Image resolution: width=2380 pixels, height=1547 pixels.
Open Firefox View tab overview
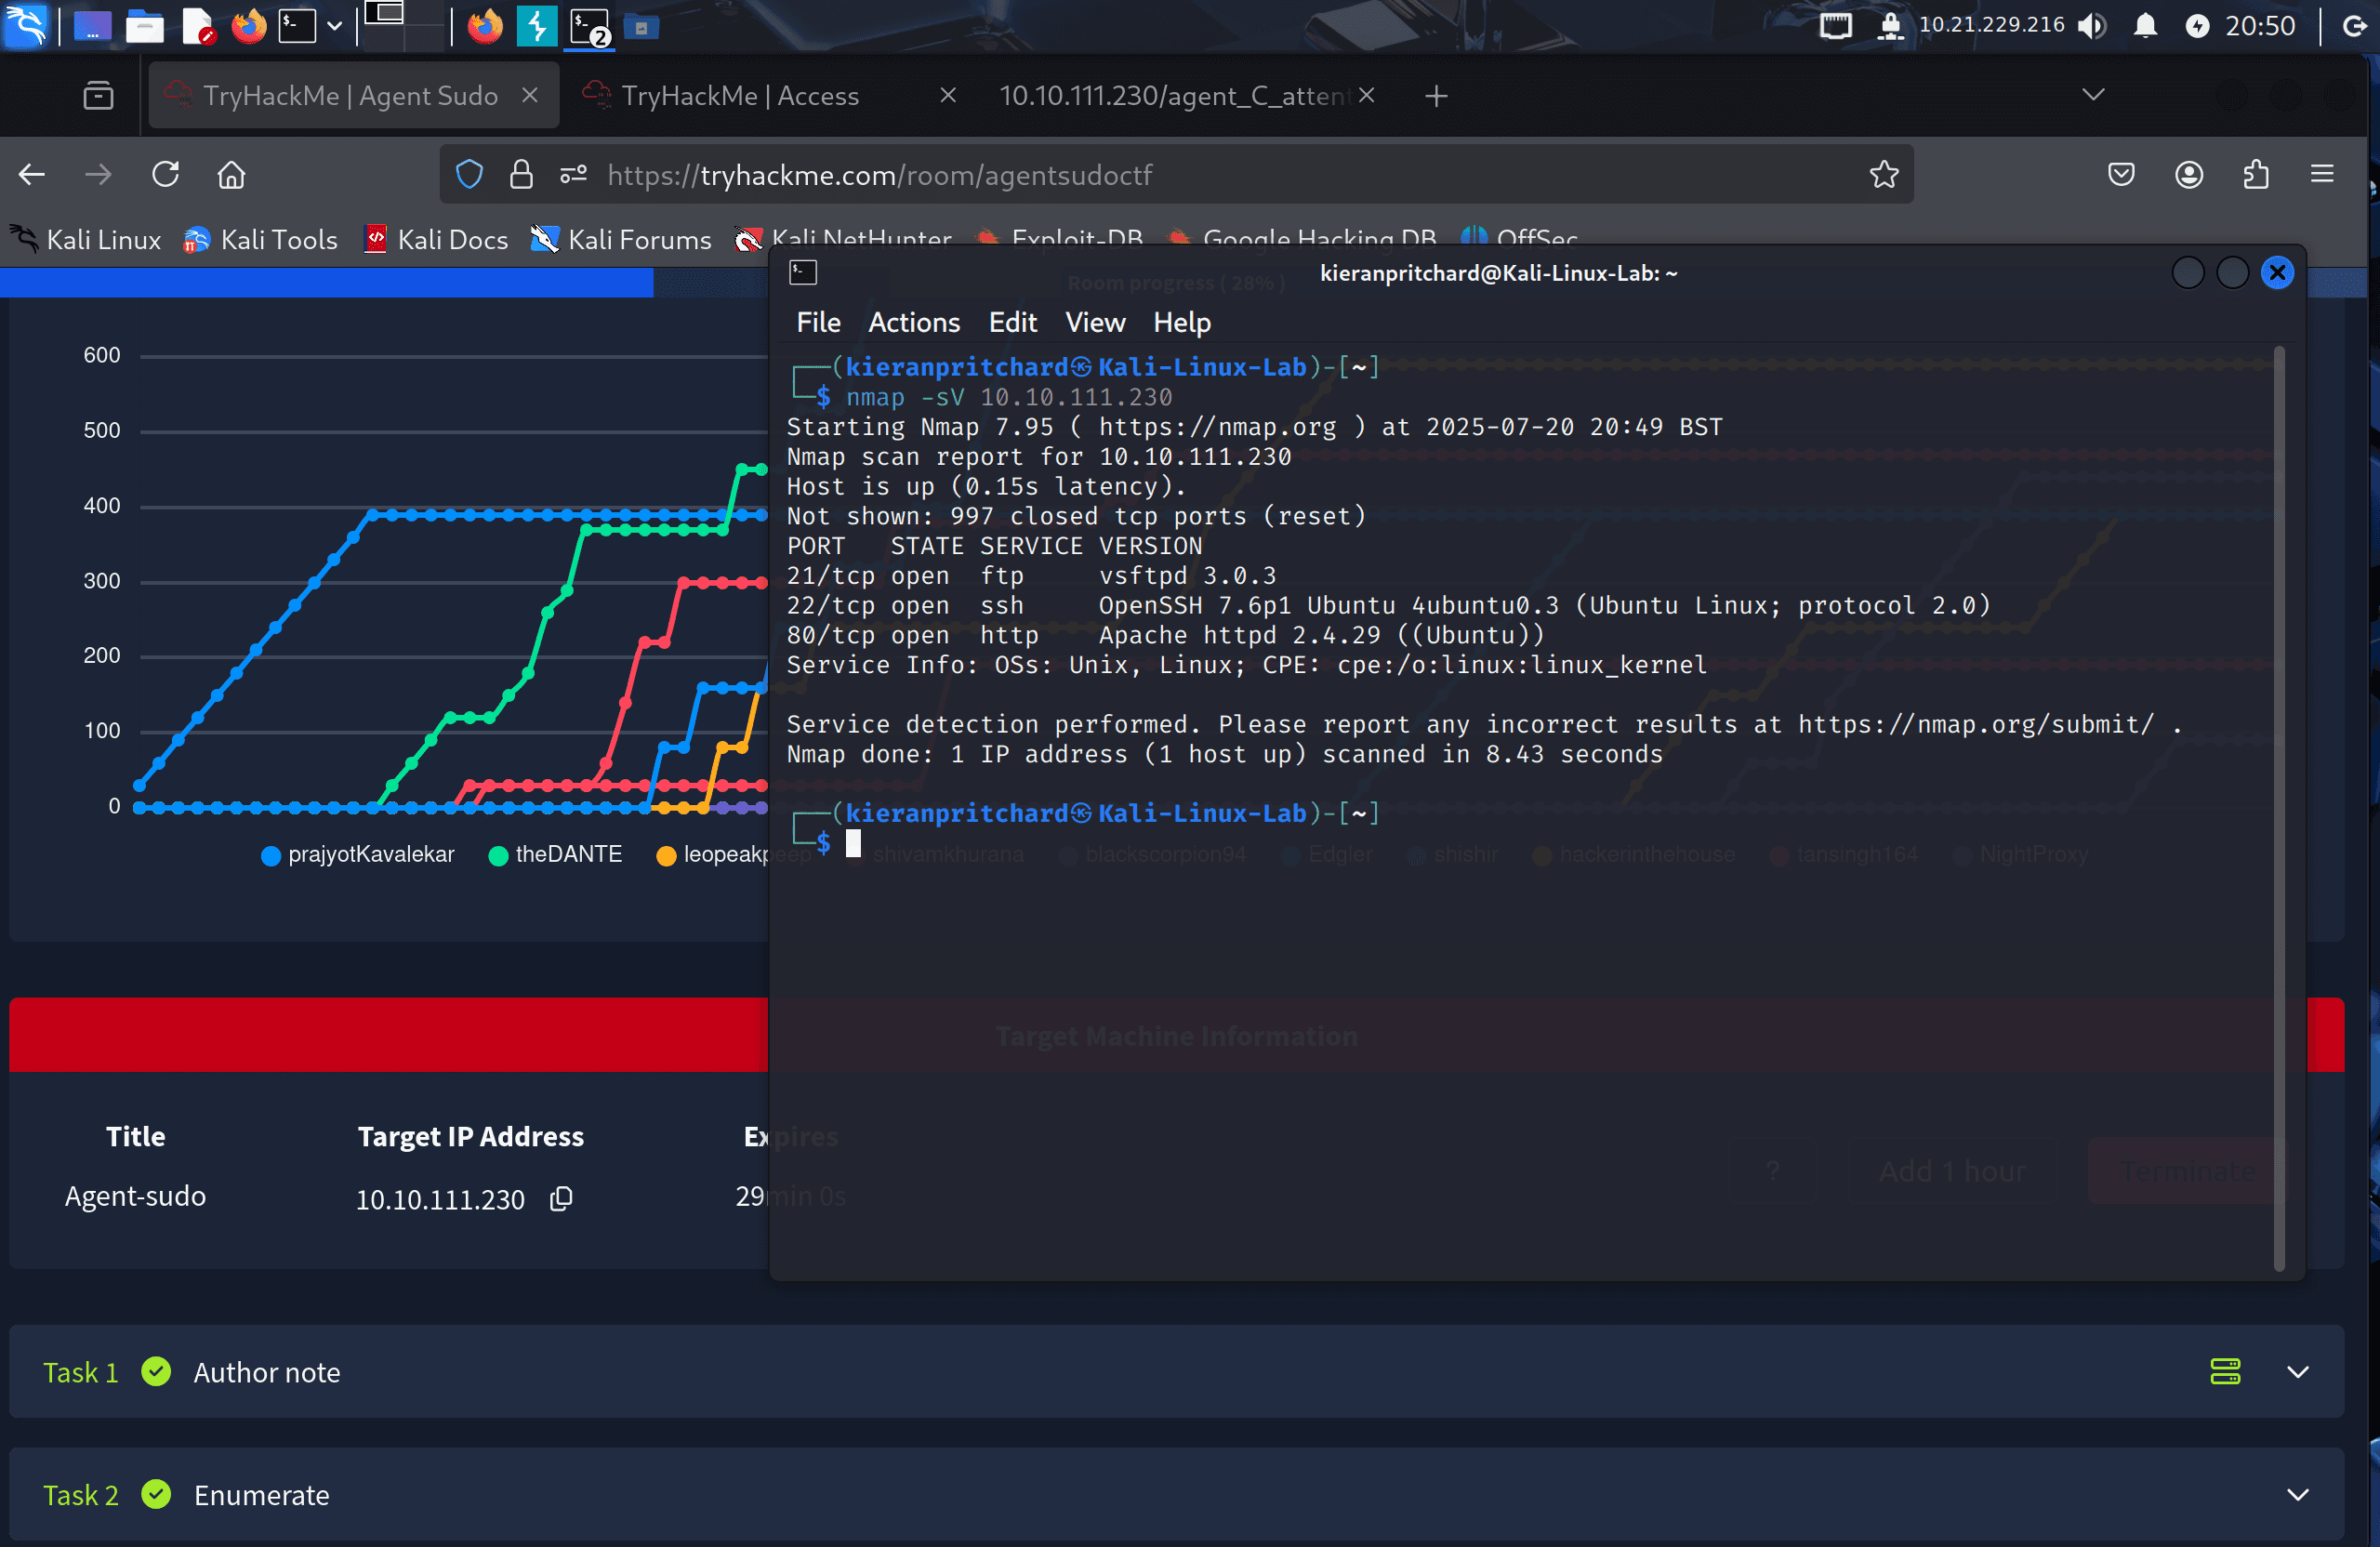coord(98,96)
